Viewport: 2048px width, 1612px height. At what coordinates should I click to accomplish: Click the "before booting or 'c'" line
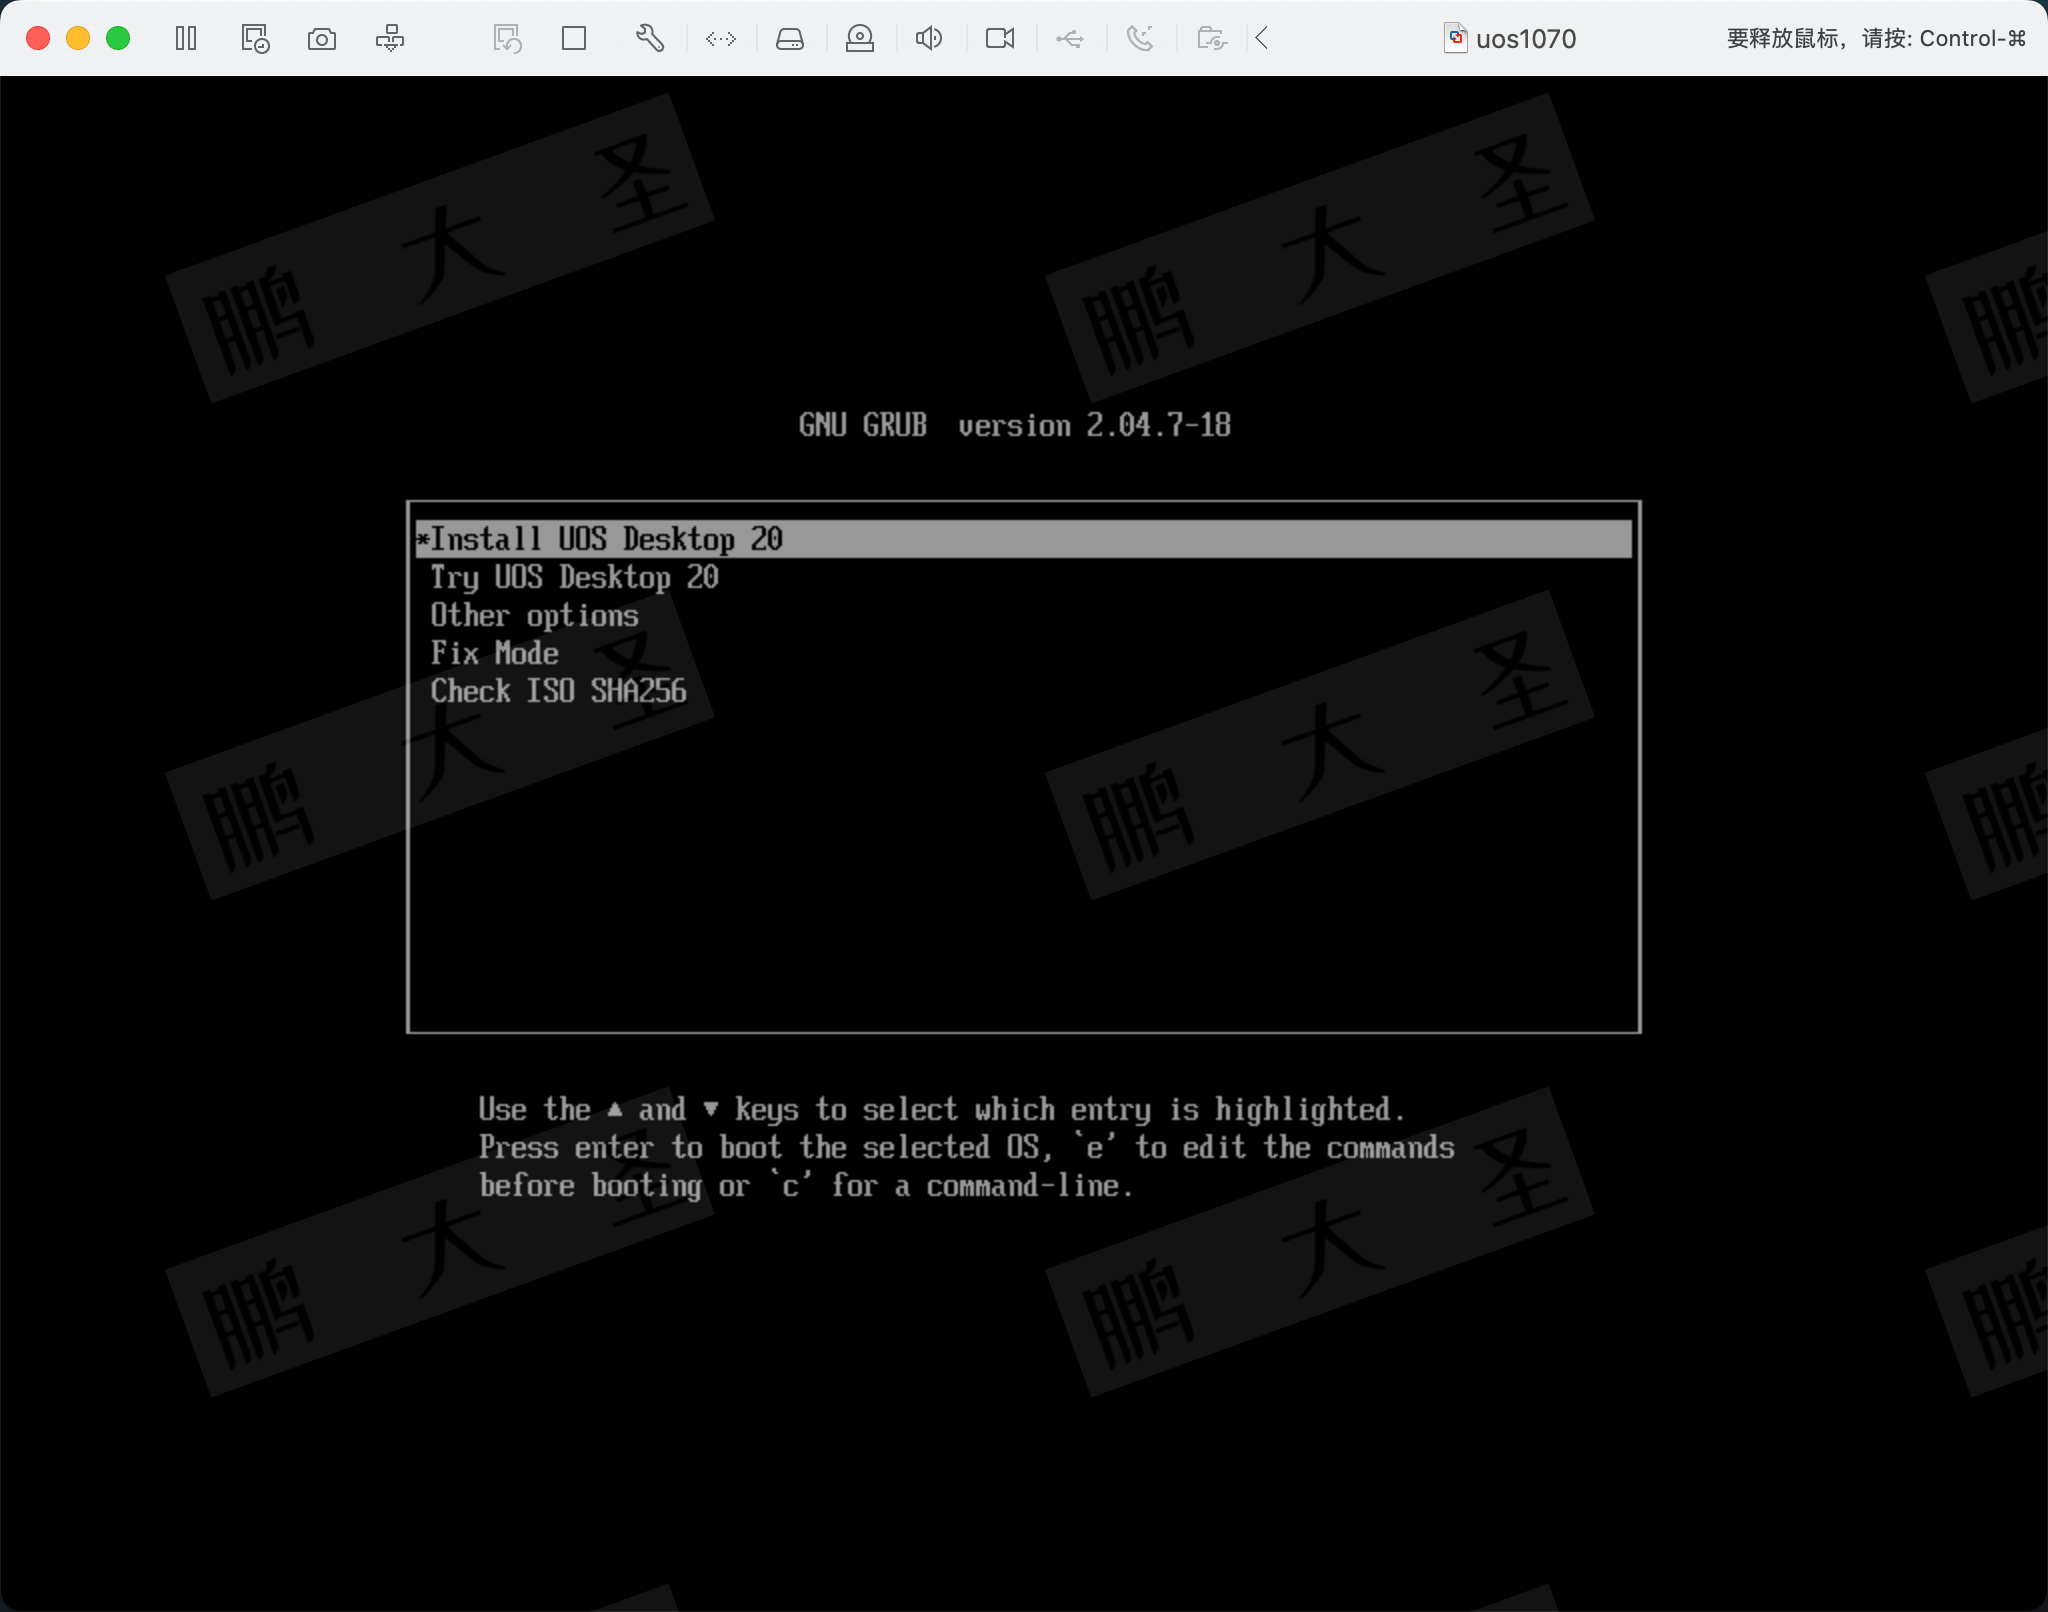click(806, 1186)
